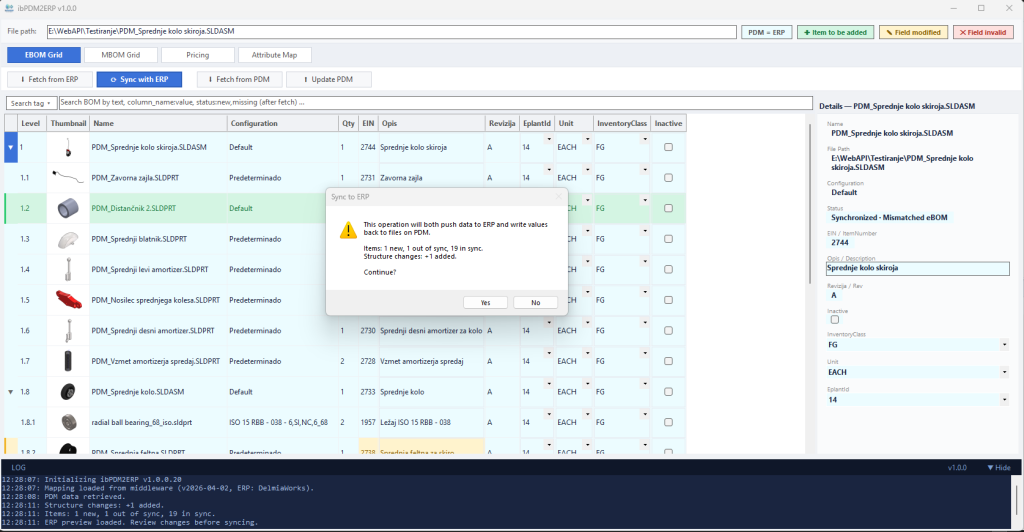Toggle Inactive checkbox for PDM_Zavorna zajla row
This screenshot has height=532, width=1024.
(668, 178)
